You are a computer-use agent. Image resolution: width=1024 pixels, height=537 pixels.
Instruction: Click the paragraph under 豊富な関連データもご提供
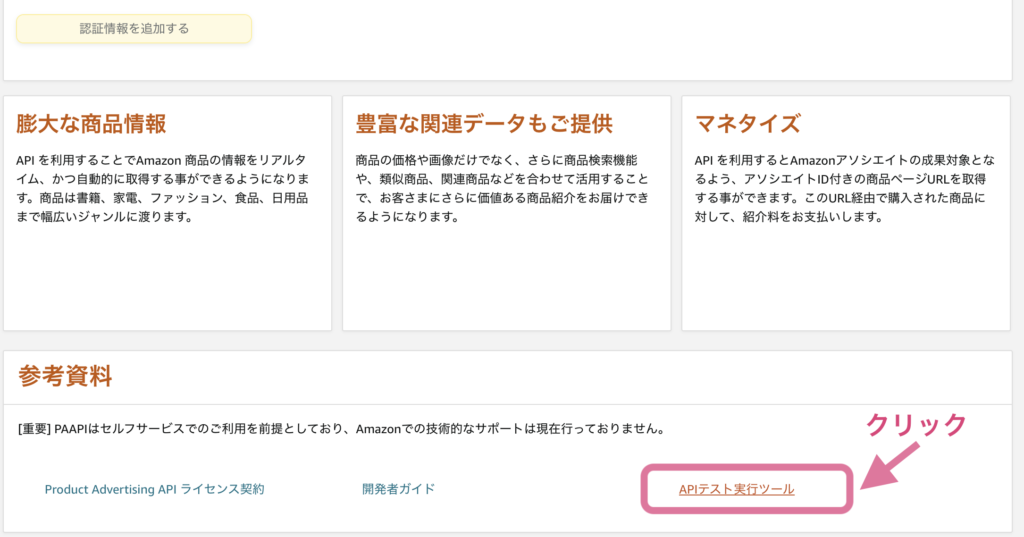[x=502, y=188]
